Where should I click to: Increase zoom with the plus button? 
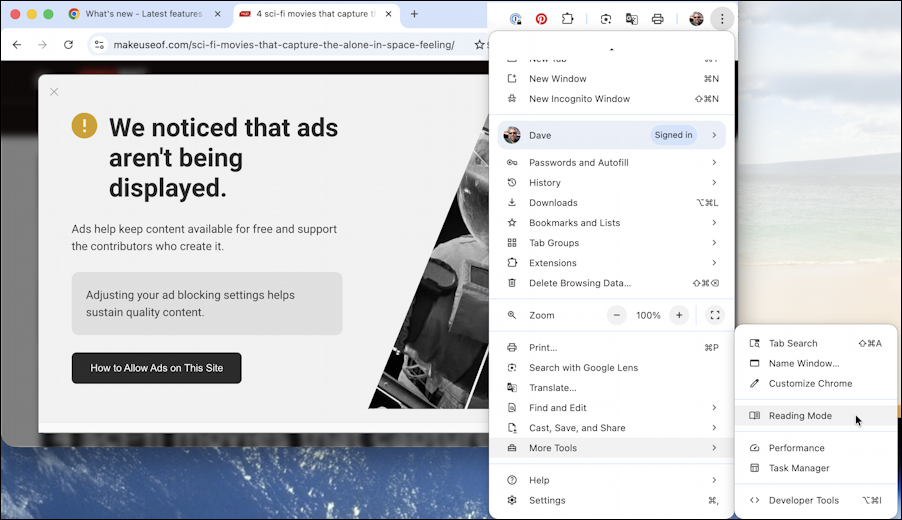679,315
